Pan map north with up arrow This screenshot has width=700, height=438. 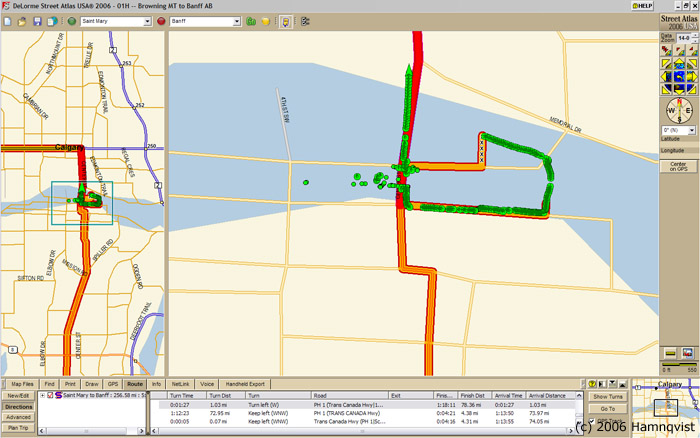(679, 64)
